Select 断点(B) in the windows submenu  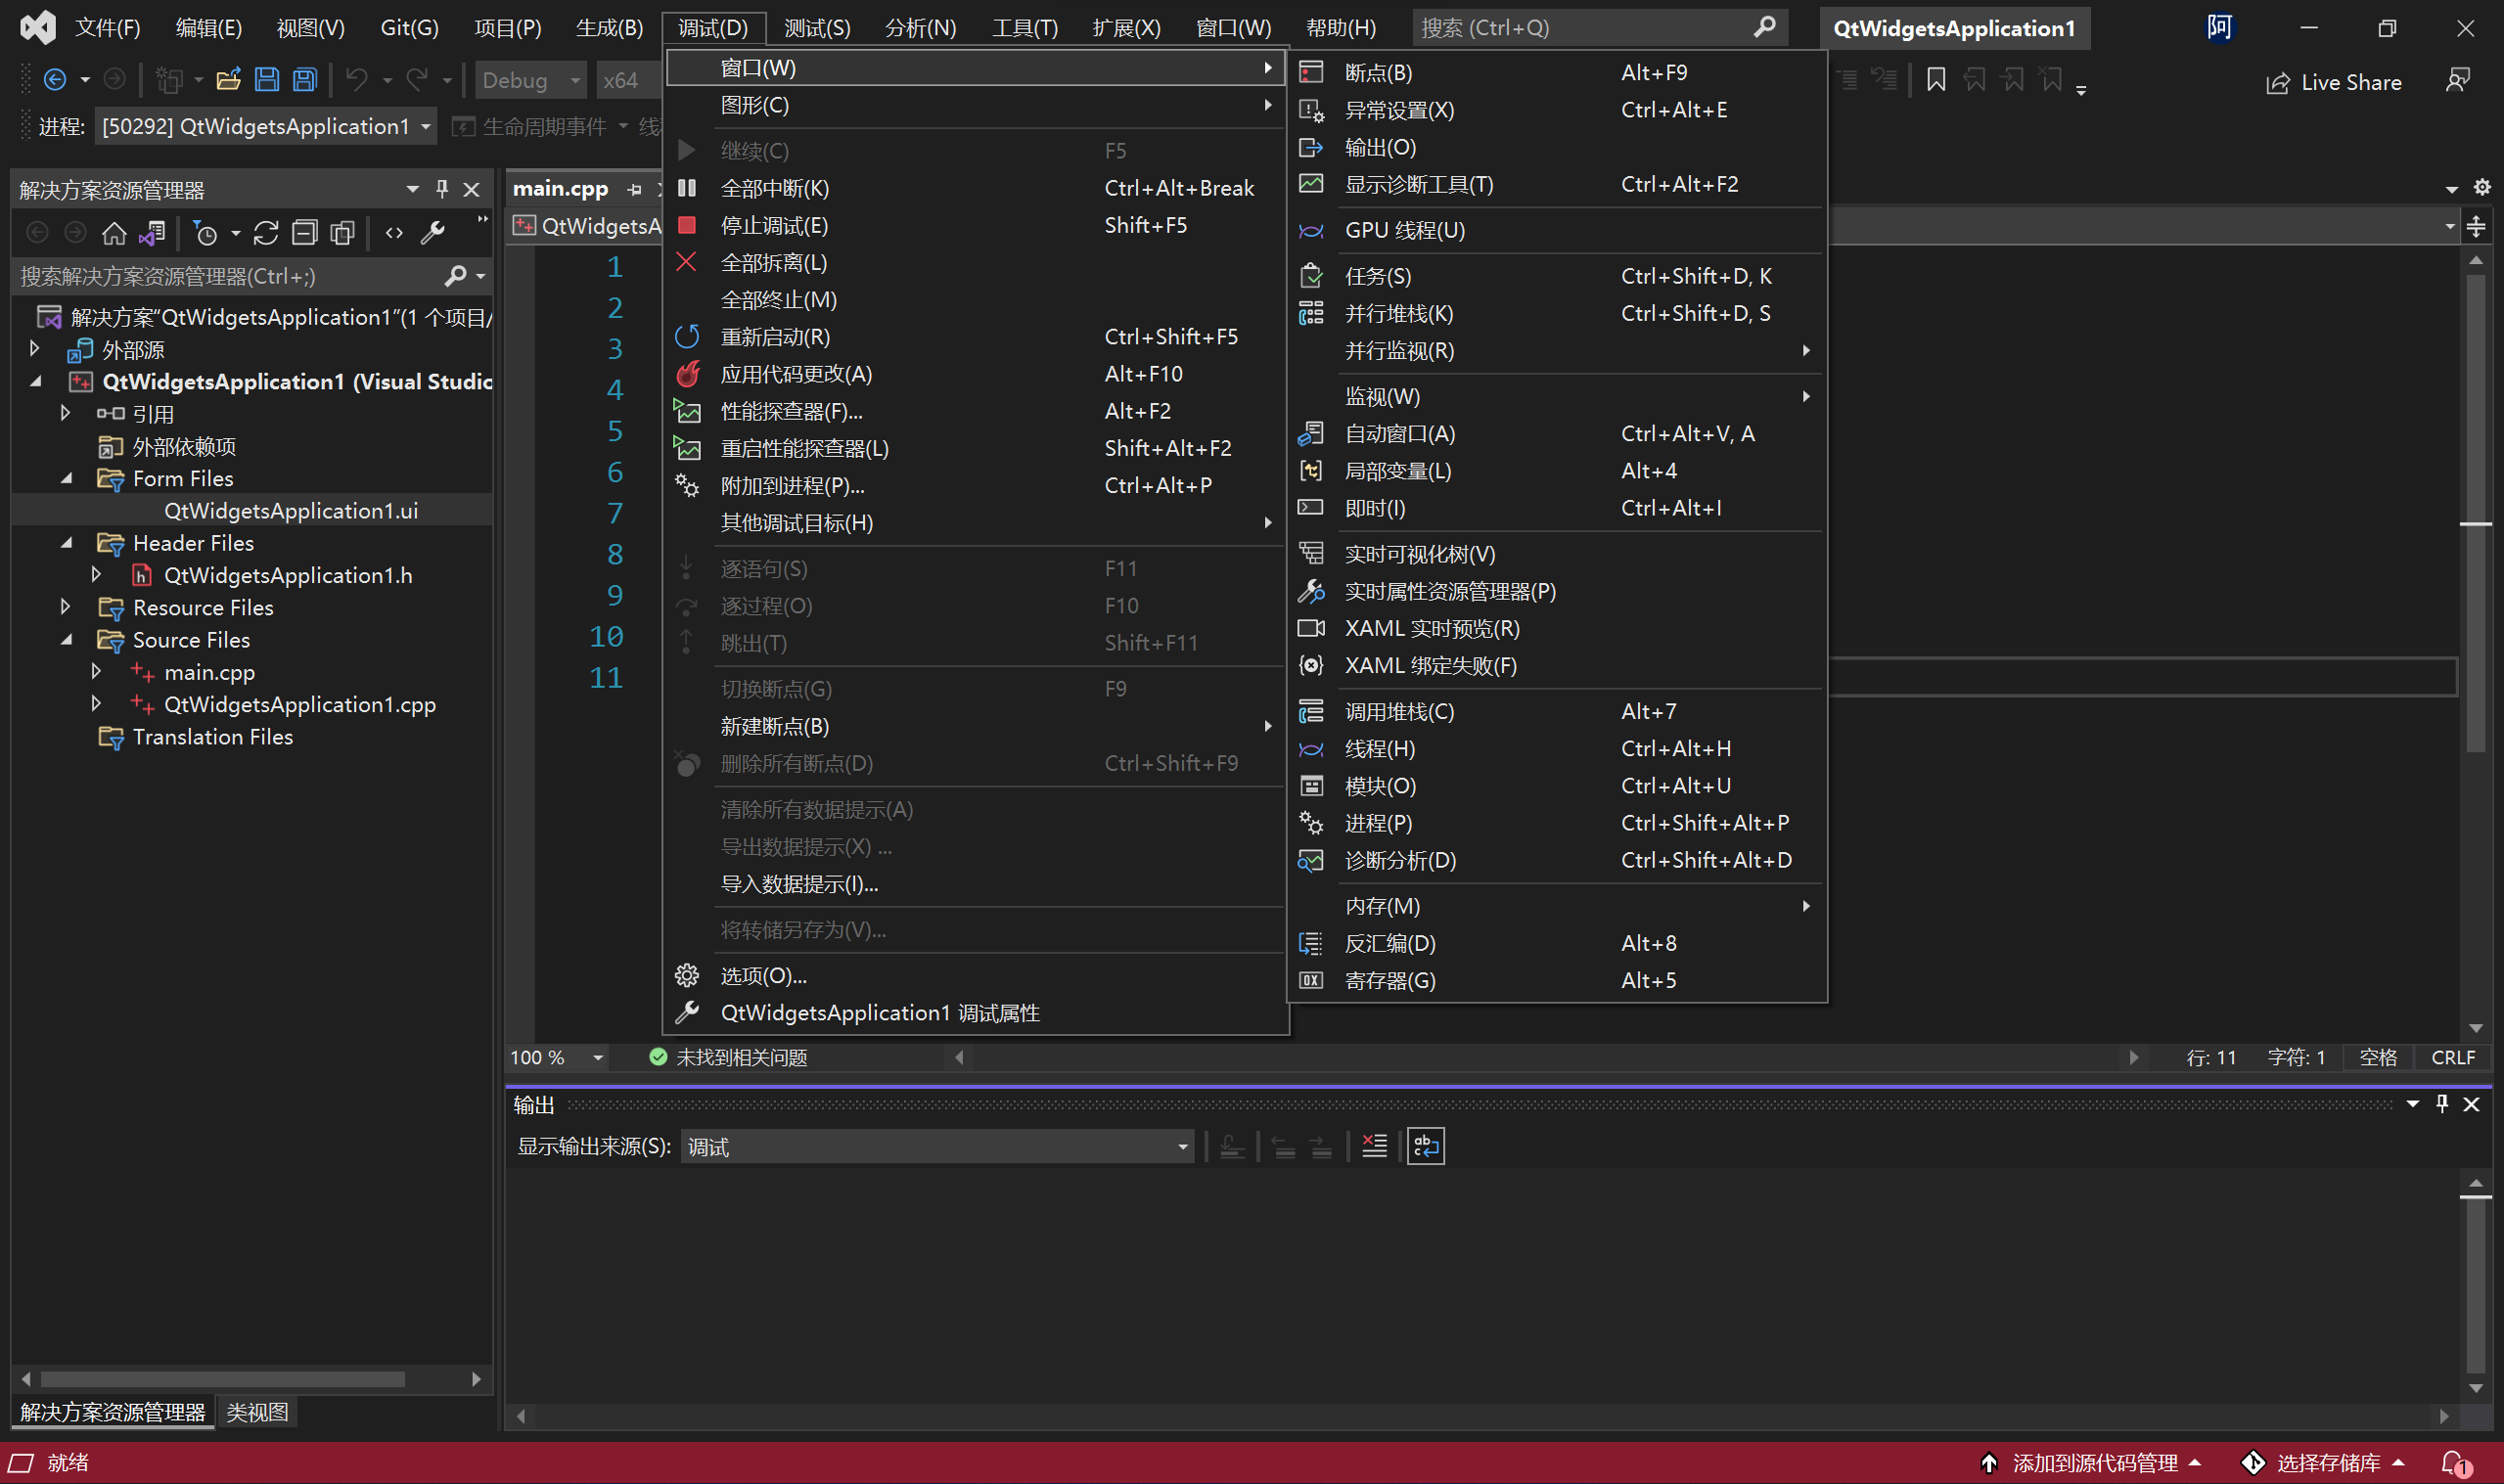1557,72
